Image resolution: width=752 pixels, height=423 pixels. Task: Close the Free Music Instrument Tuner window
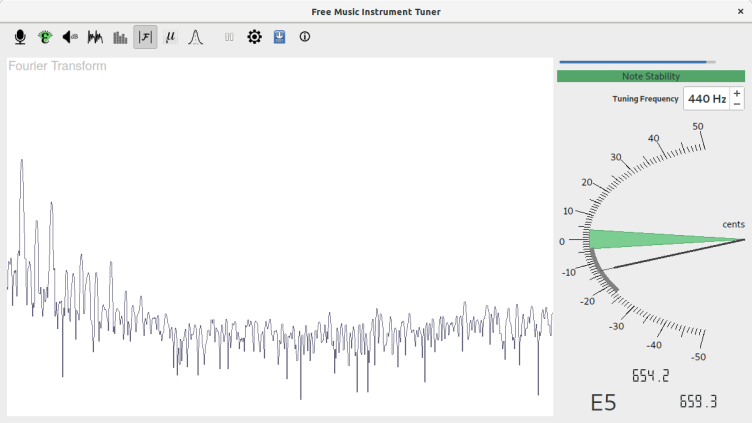tap(739, 10)
